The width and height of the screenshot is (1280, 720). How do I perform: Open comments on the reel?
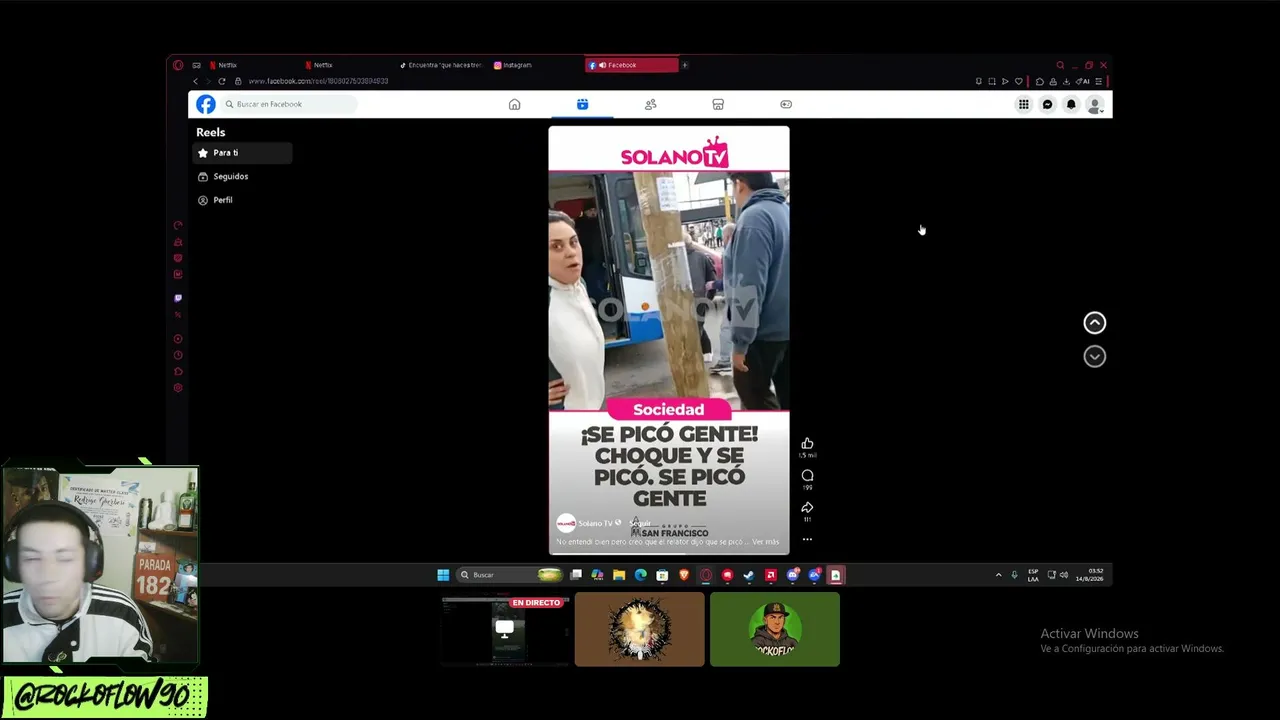tap(807, 475)
